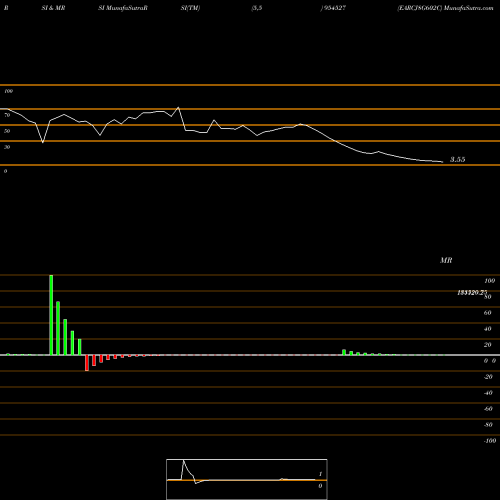This screenshot has width=500, height=500.
Task: Click the '1' label in the mini chart
Action: 320,474
